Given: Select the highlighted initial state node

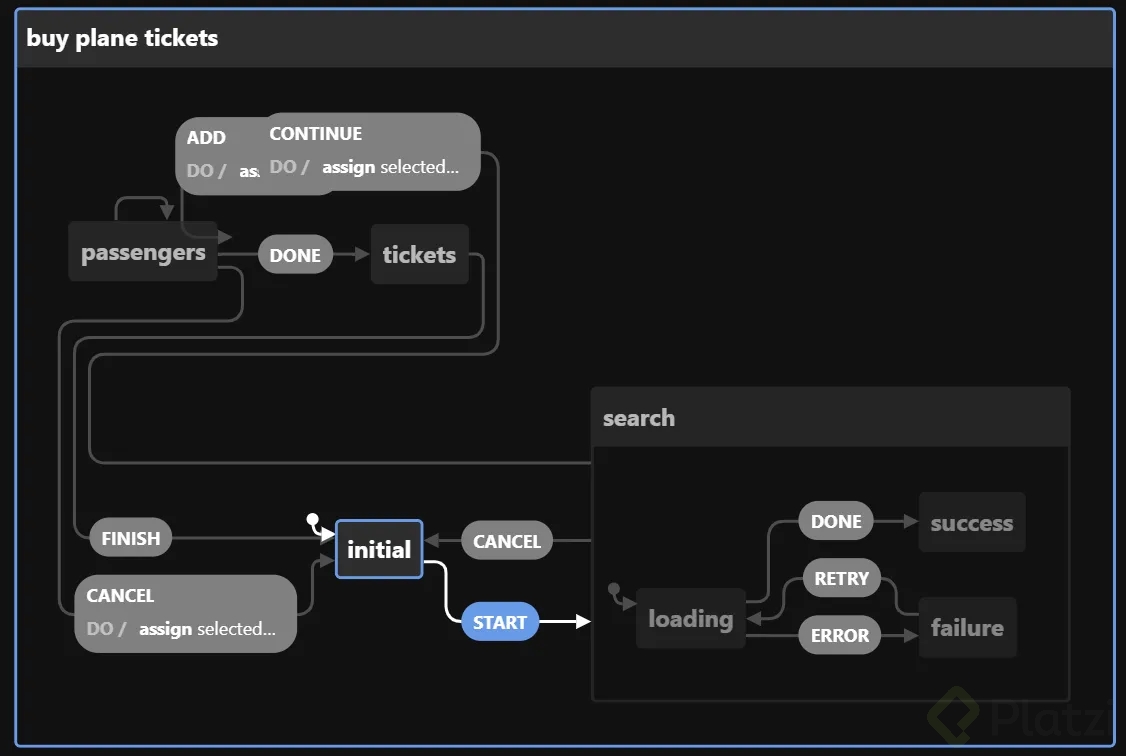Looking at the screenshot, I should (379, 549).
